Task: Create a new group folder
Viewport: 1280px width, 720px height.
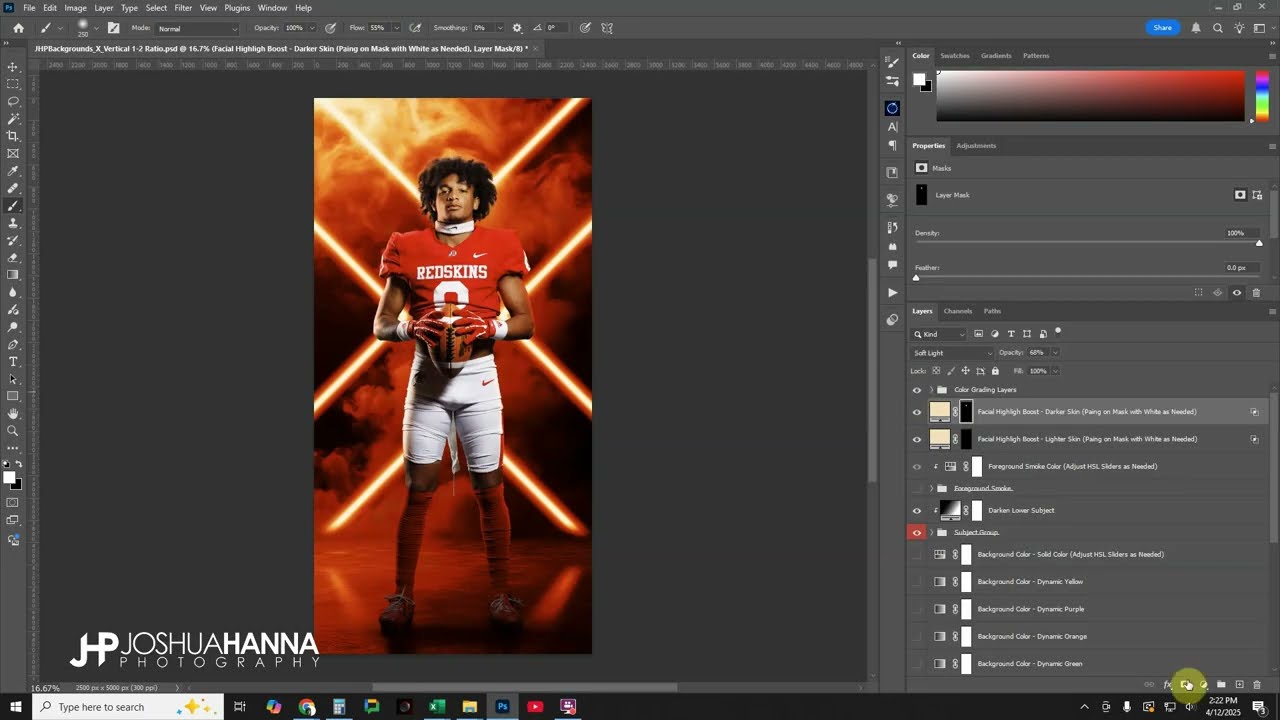Action: (x=1221, y=685)
